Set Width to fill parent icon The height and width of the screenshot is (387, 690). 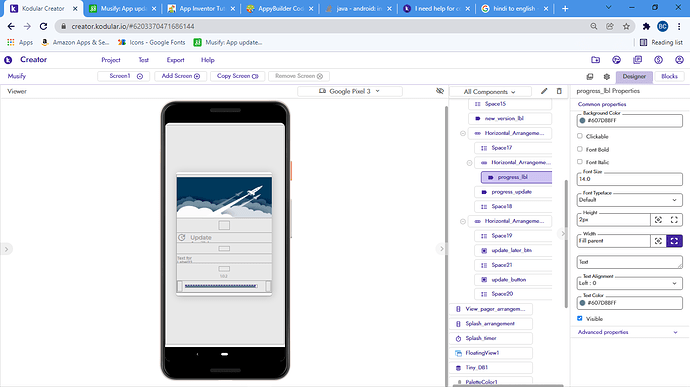click(x=674, y=241)
